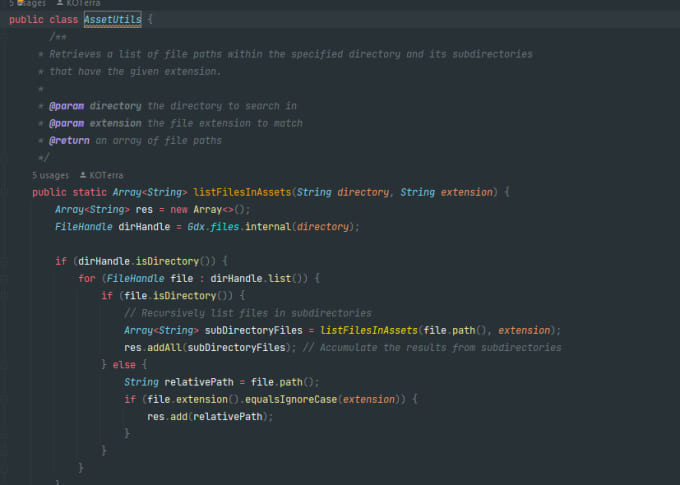The image size is (680, 485).
Task: Click res.add(relativePath) statement
Action: pyautogui.click(x=210, y=417)
